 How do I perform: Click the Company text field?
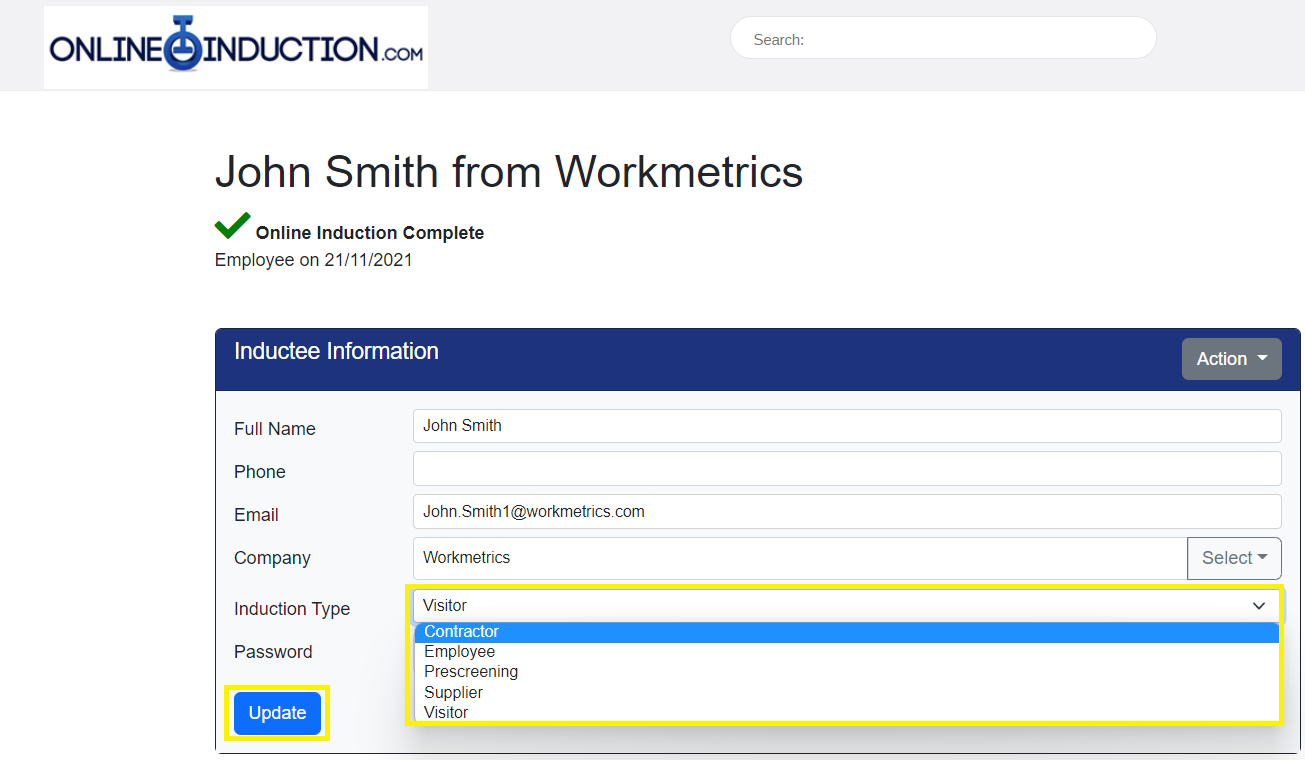coord(799,558)
